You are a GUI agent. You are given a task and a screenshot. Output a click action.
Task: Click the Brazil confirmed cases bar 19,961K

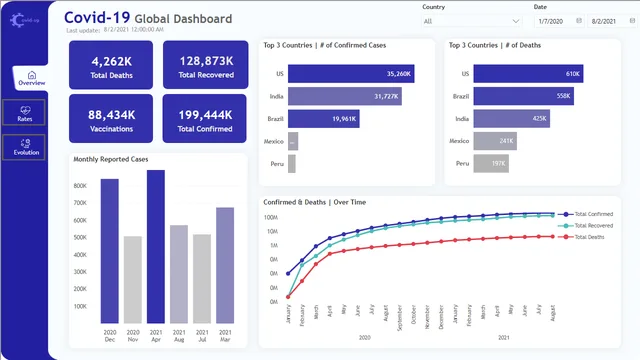pos(324,119)
